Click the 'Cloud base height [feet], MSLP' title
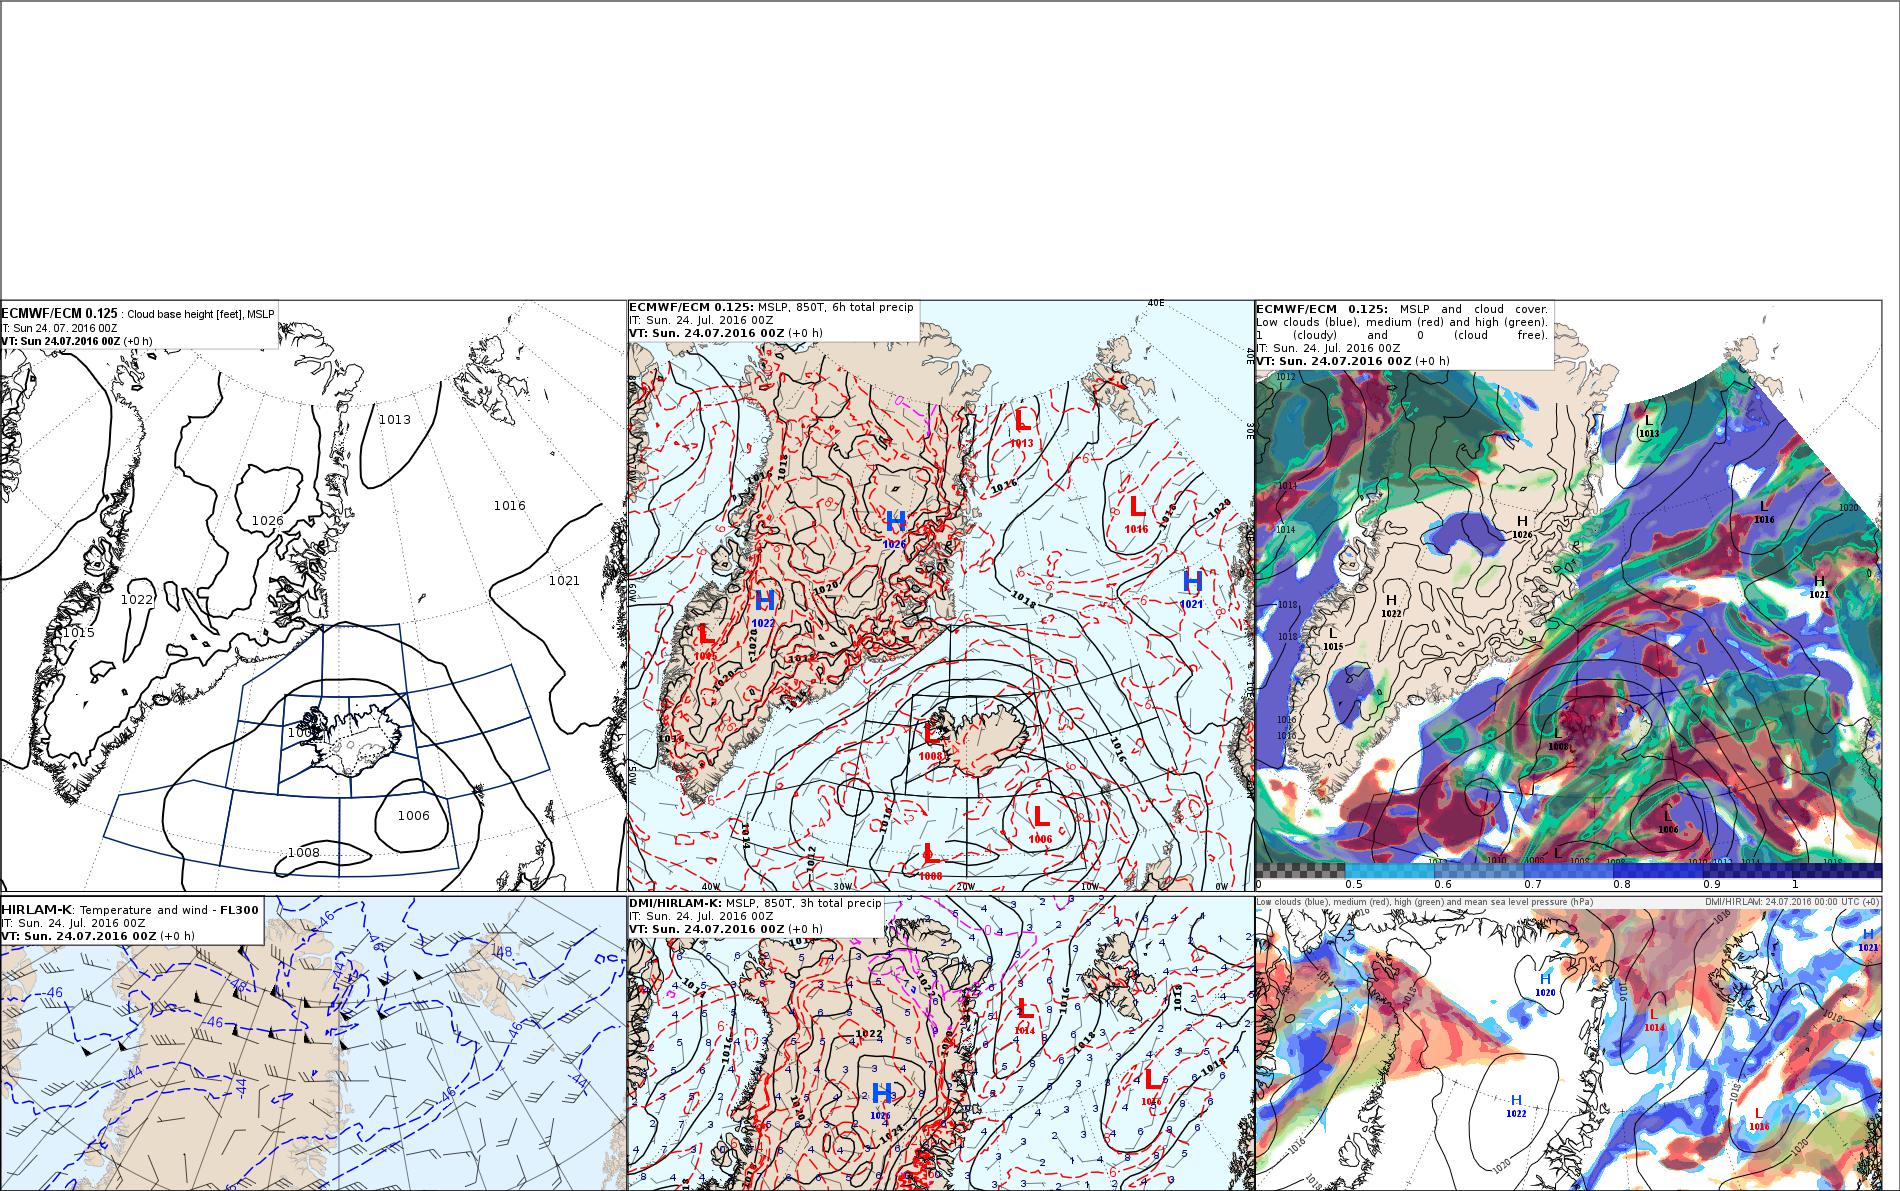This screenshot has height=1191, width=1900. coord(201,314)
